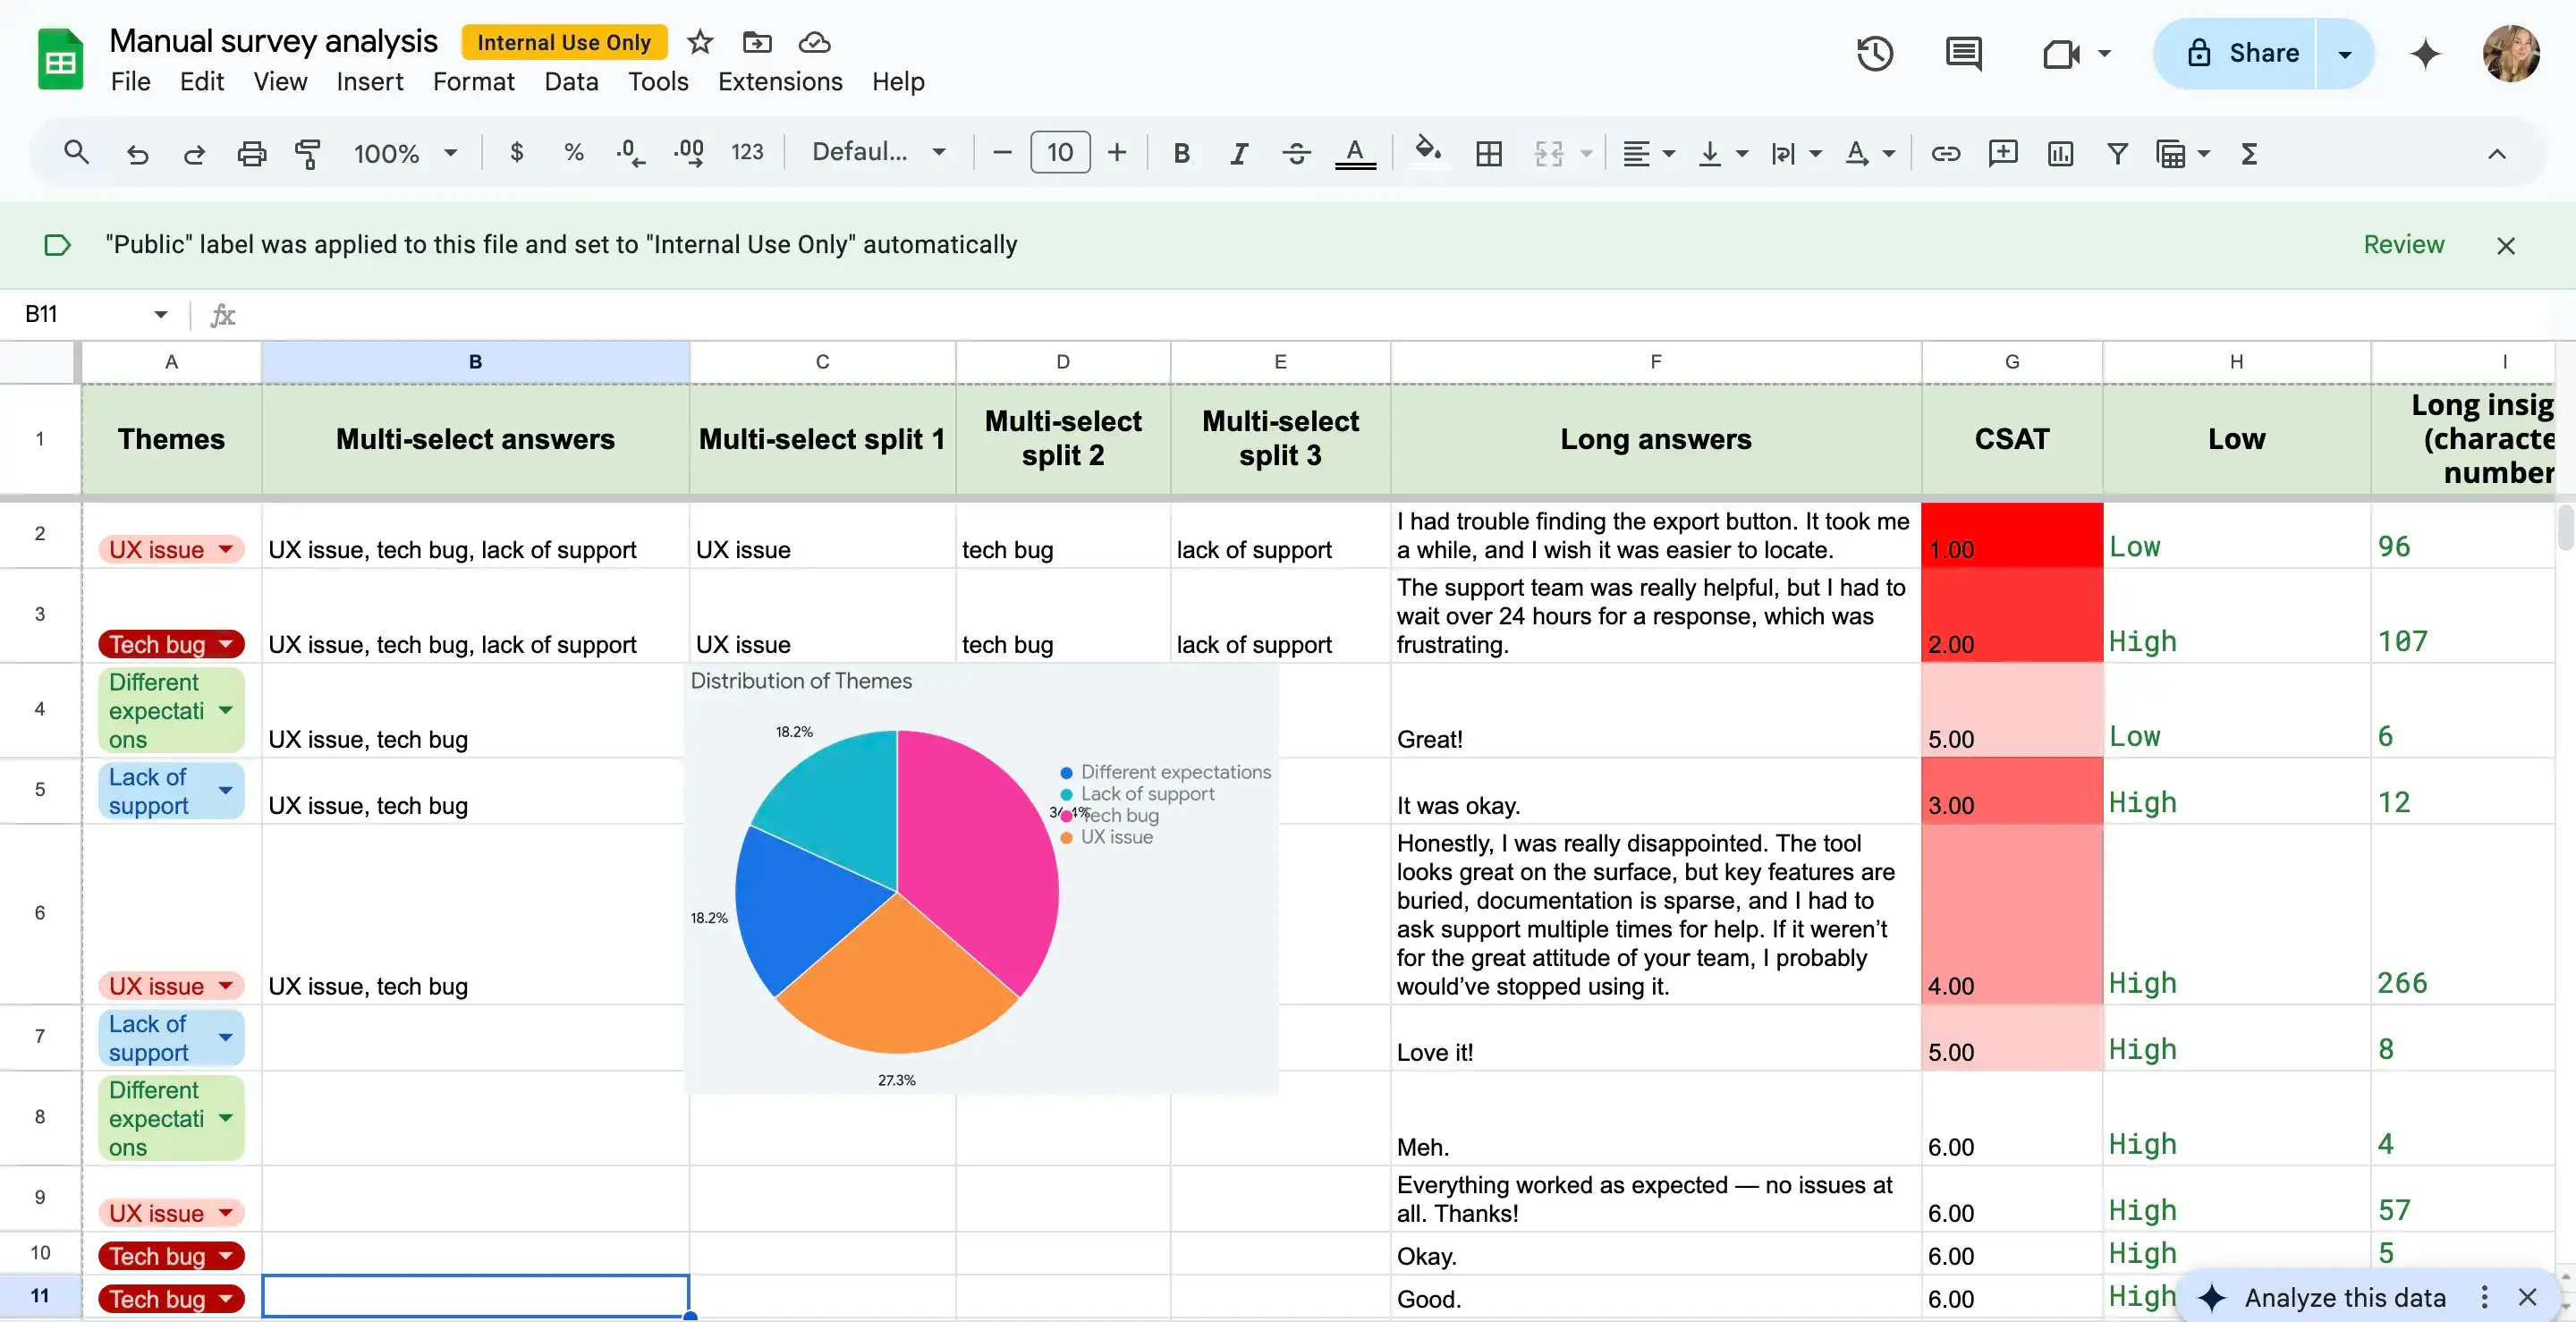The image size is (2576, 1322).
Task: Click Review link in label banner
Action: (2403, 244)
